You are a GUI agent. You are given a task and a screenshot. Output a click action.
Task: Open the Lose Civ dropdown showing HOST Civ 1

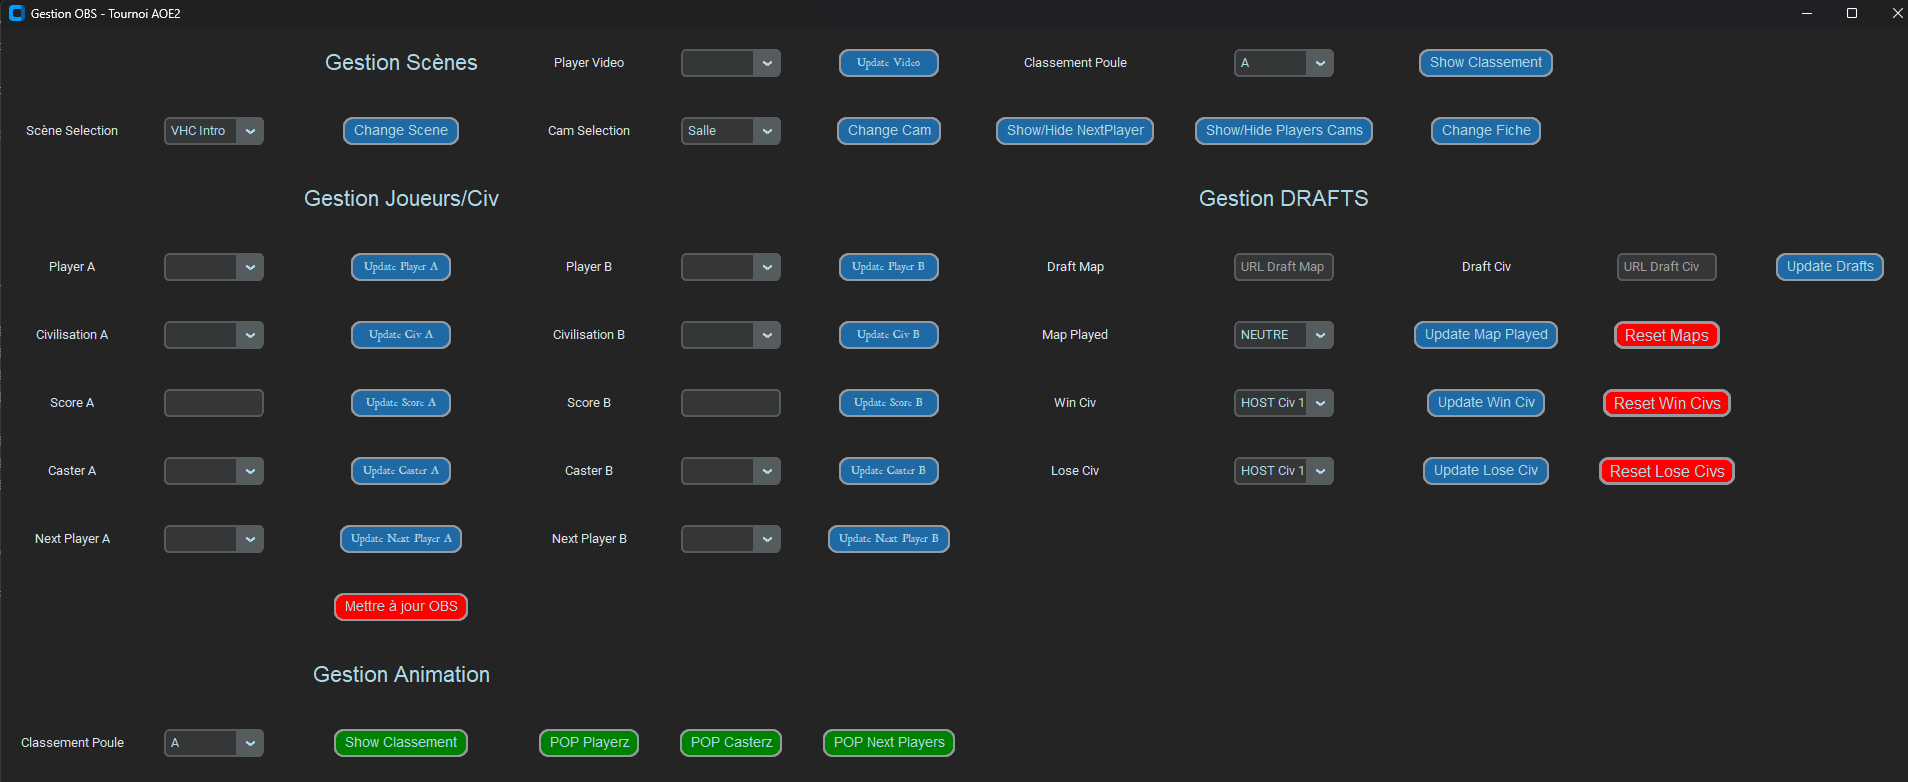[x=1284, y=471]
